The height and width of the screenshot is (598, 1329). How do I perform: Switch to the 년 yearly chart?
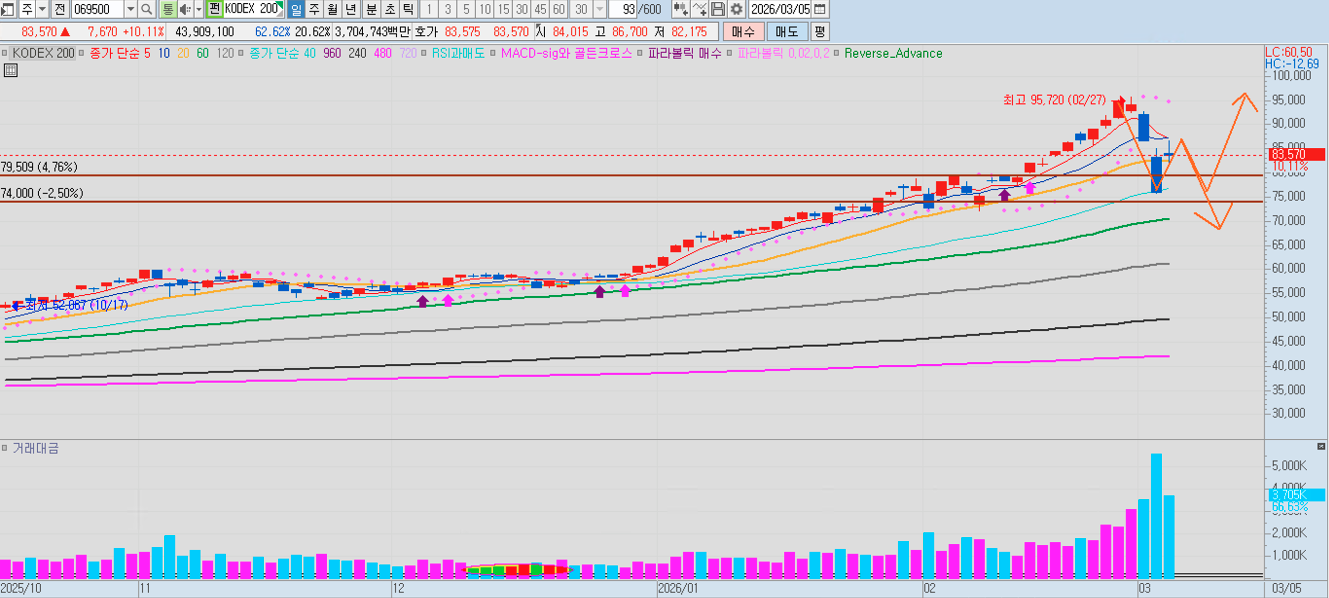pos(350,9)
